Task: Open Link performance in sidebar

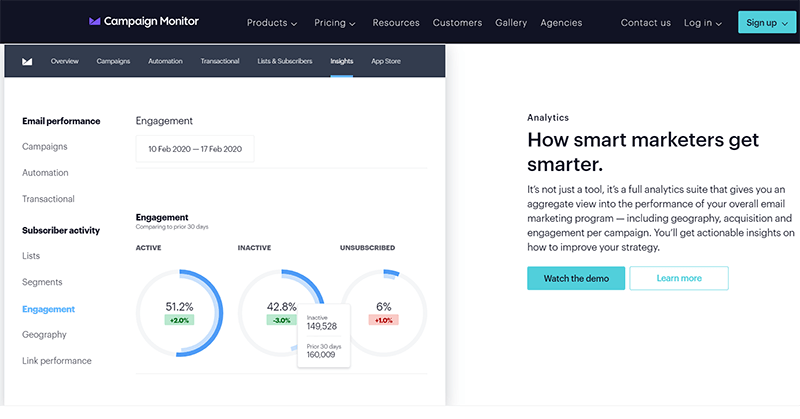Action: pos(56,361)
